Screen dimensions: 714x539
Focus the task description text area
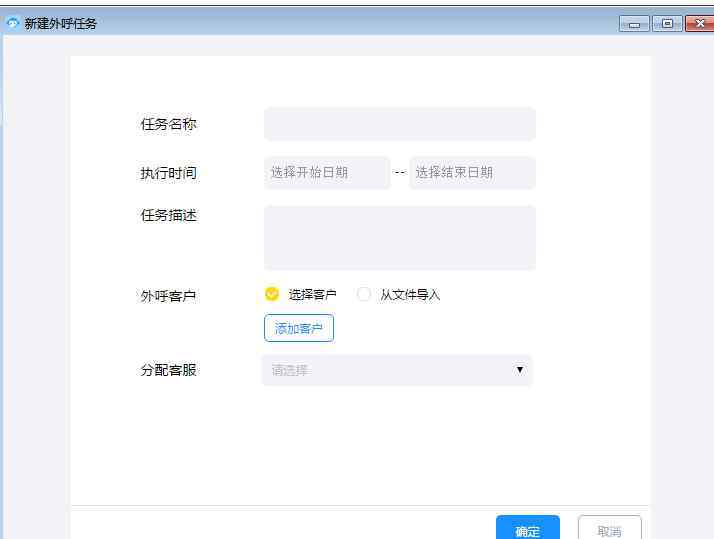[399, 238]
